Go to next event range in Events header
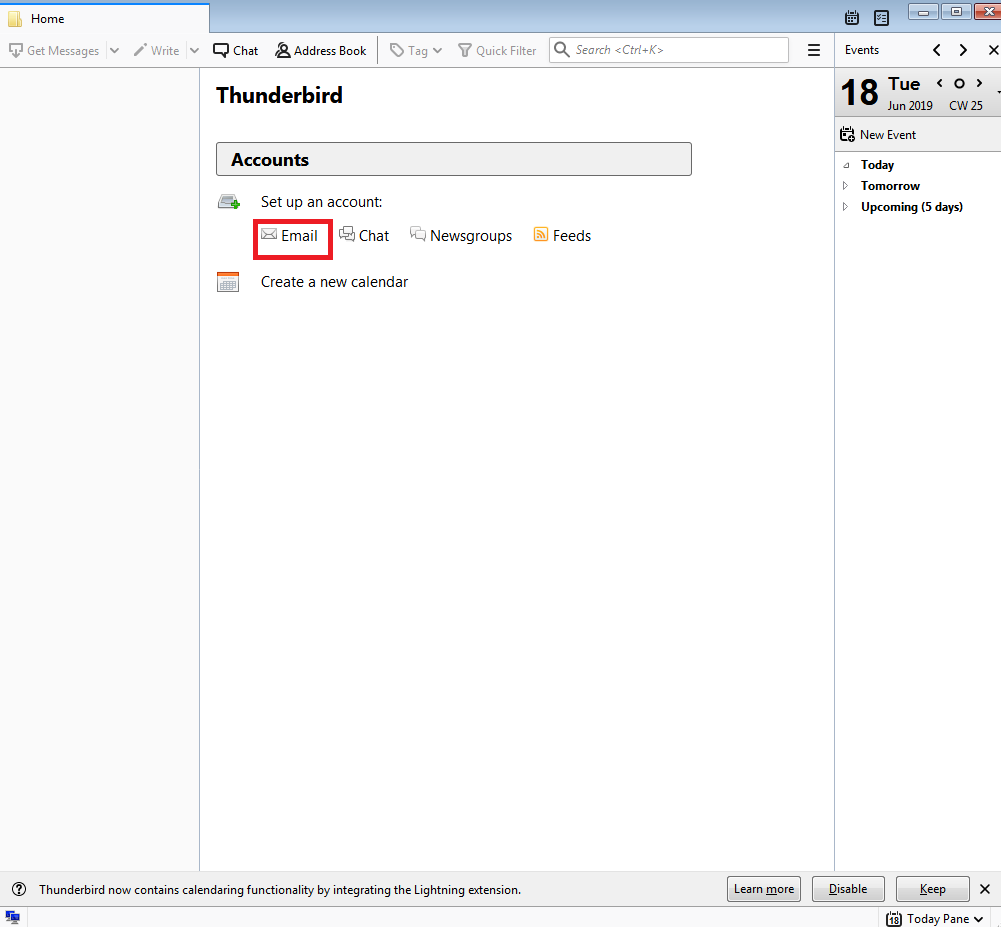 (x=963, y=50)
